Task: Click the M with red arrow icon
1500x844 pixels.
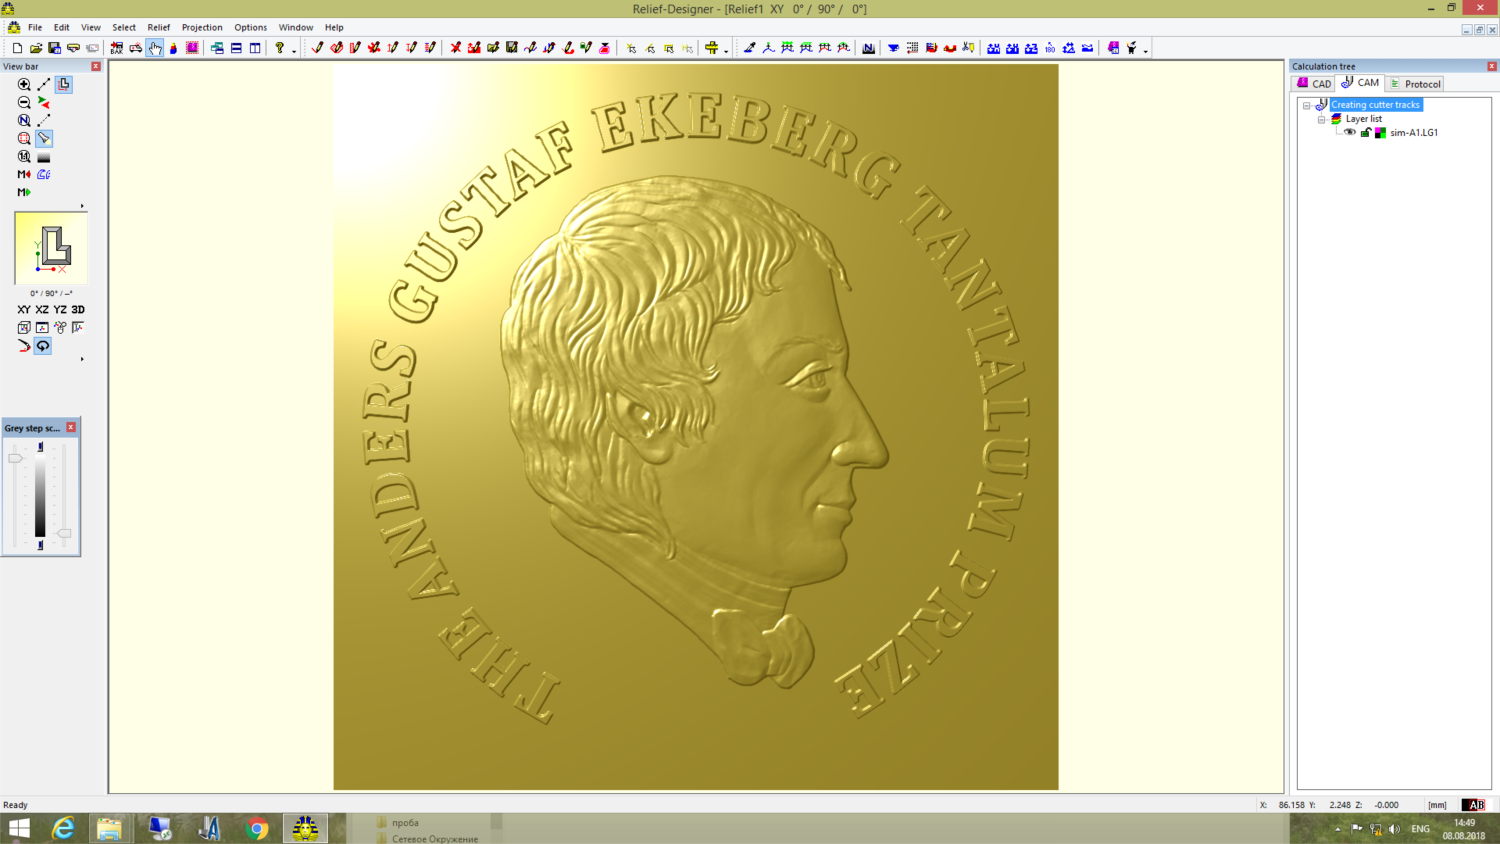Action: pos(24,174)
